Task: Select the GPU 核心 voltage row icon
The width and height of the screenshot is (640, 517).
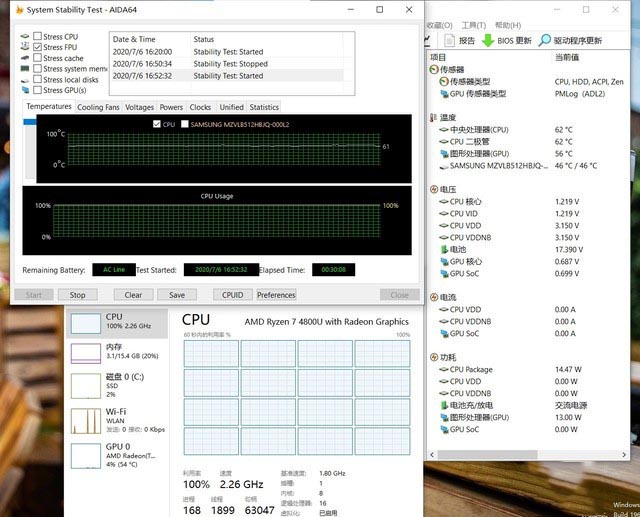Action: point(444,262)
